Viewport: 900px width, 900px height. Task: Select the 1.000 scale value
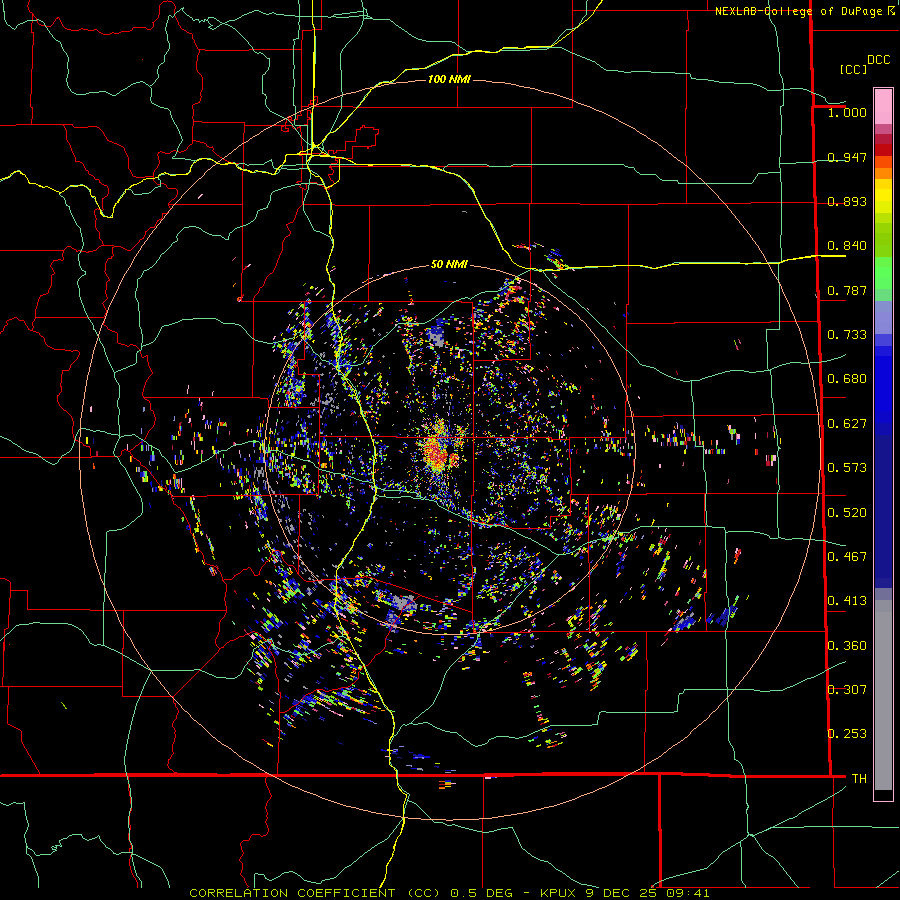click(847, 112)
